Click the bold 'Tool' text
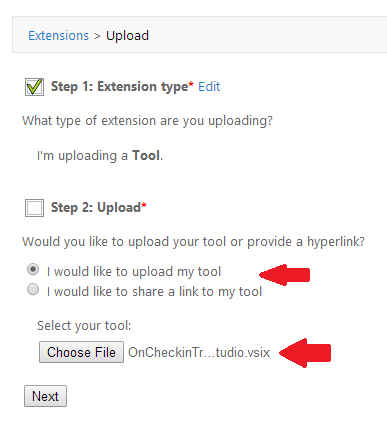 146,156
